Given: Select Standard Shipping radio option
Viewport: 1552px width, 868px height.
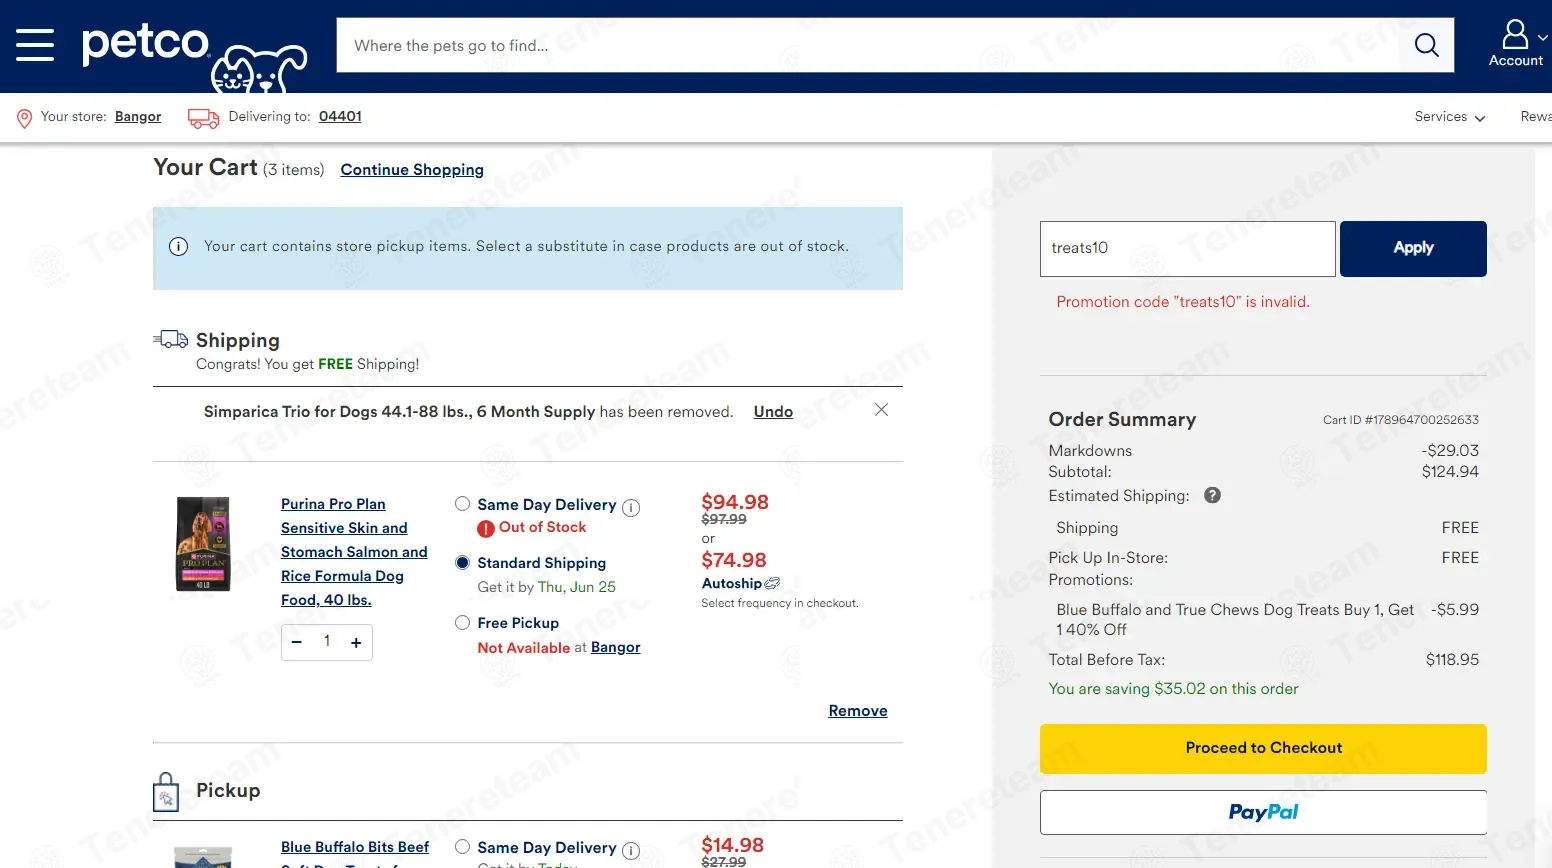Looking at the screenshot, I should [462, 562].
